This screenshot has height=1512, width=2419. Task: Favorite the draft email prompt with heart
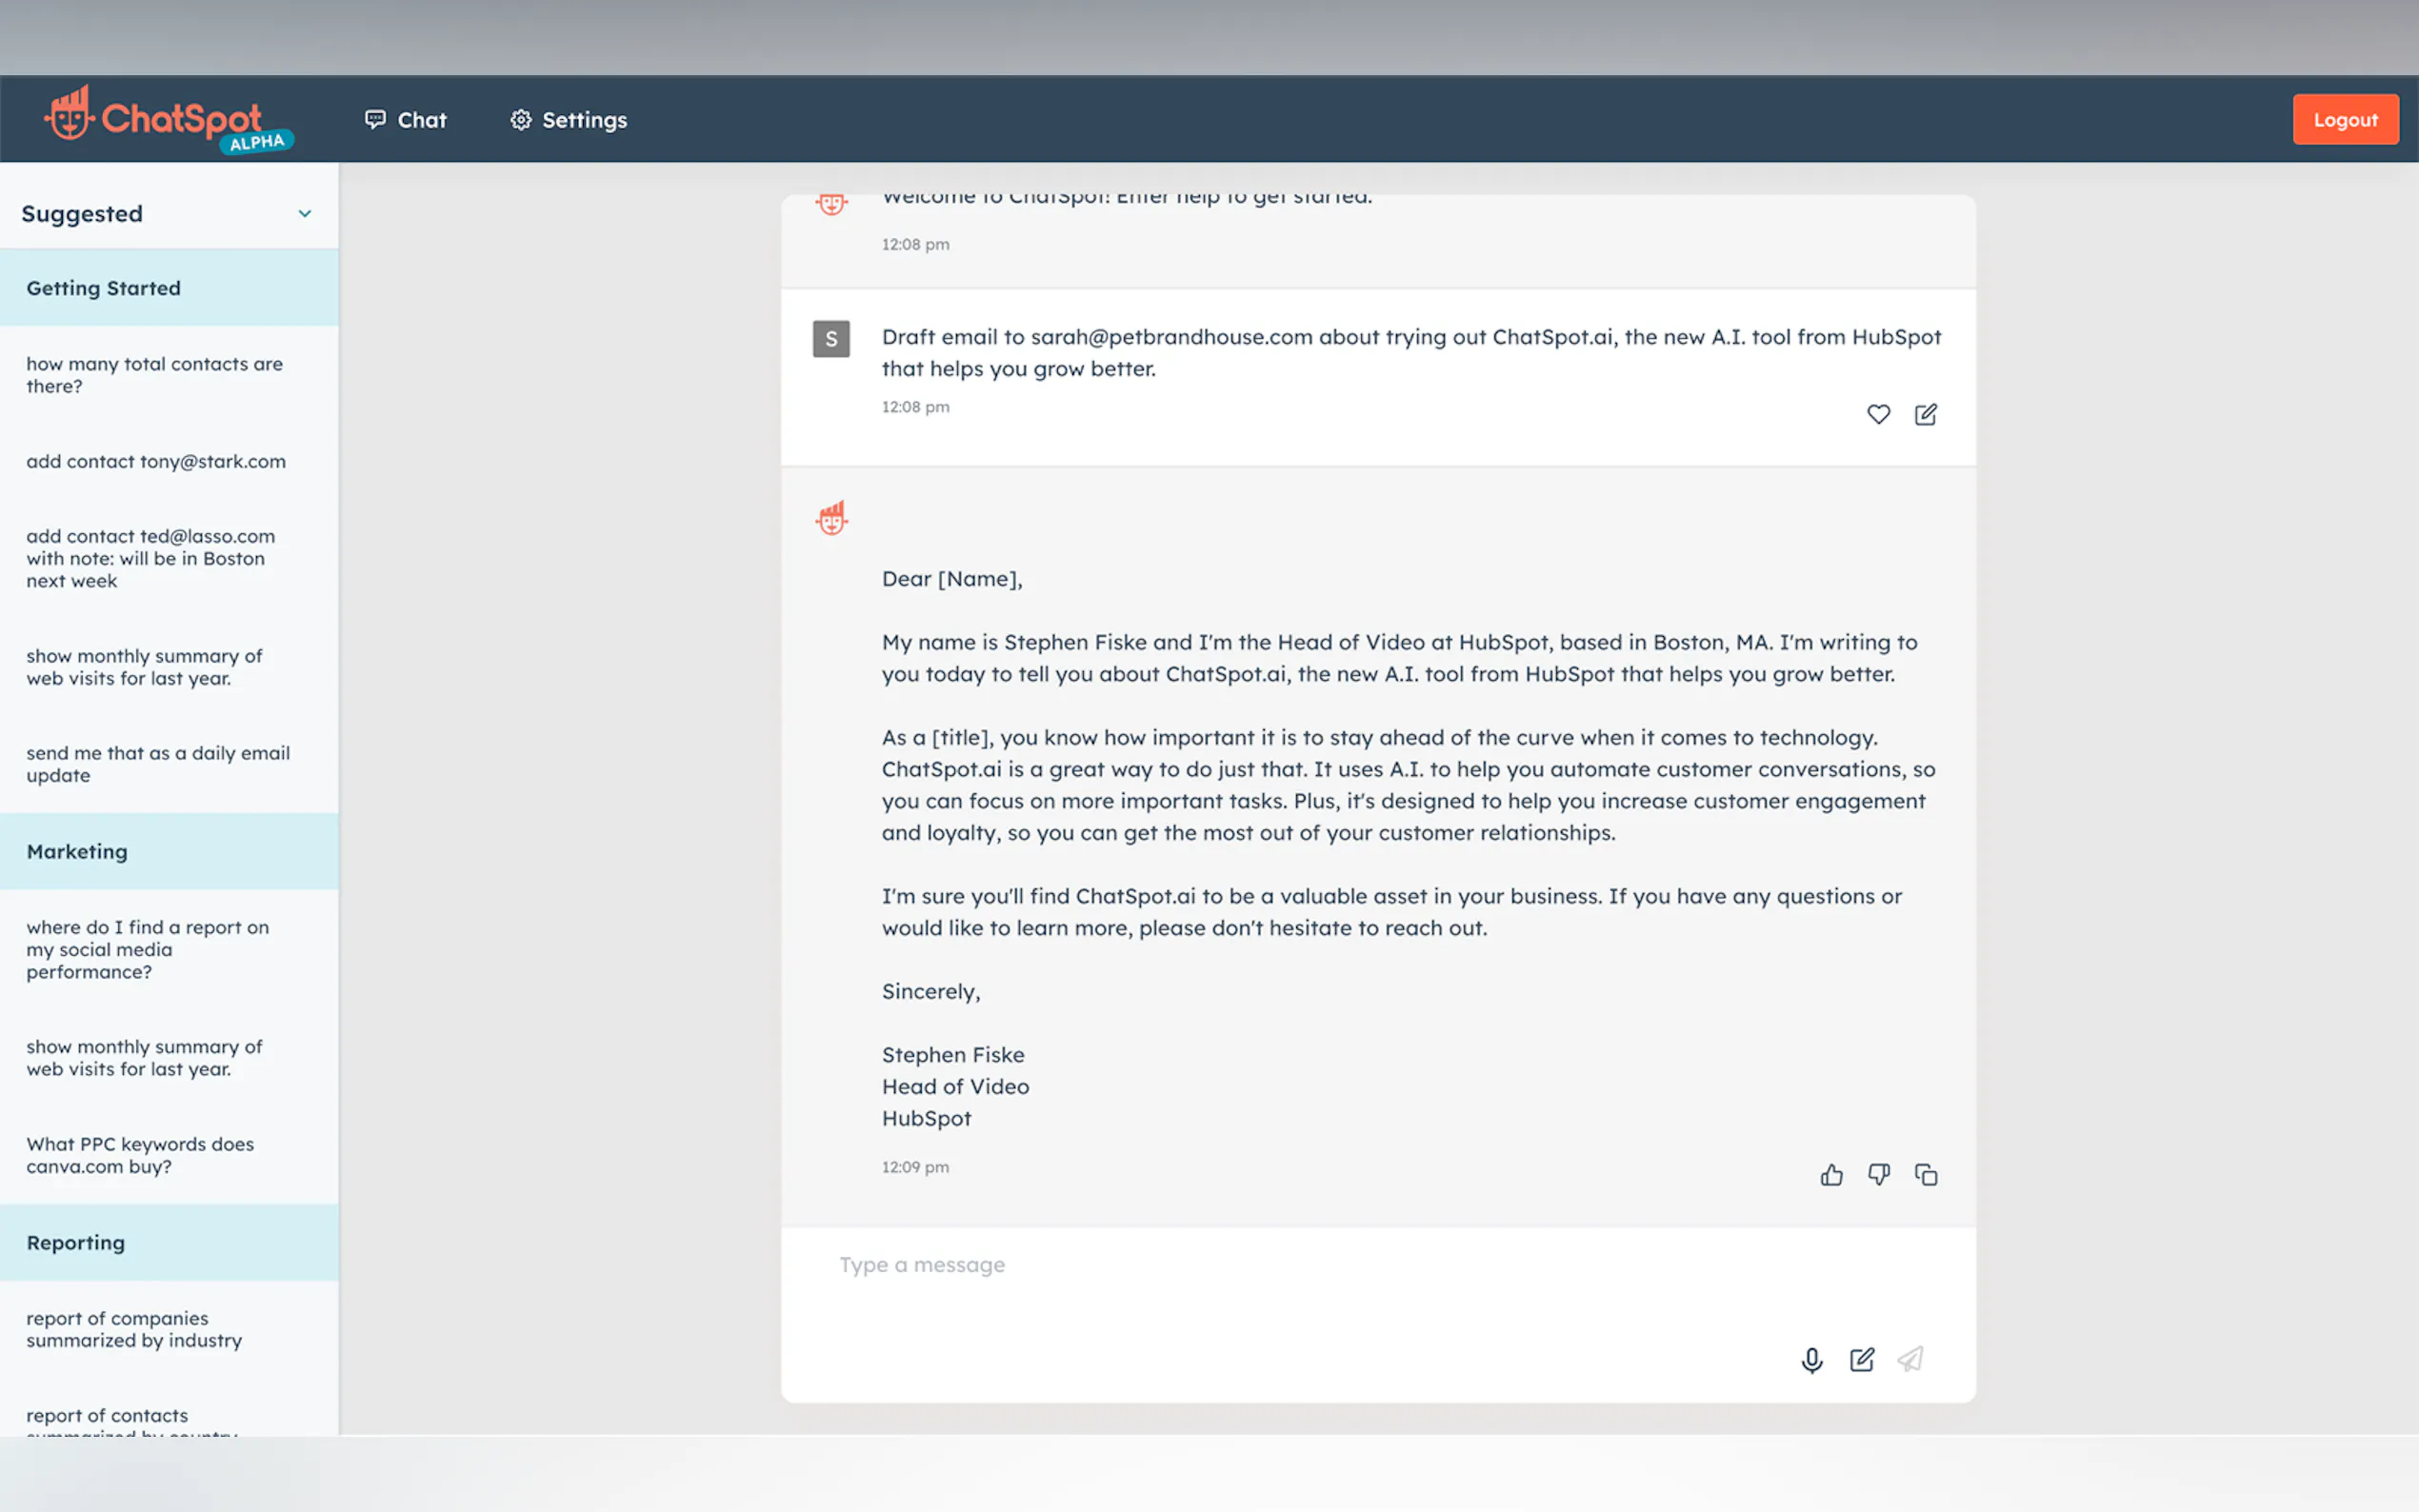point(1878,414)
